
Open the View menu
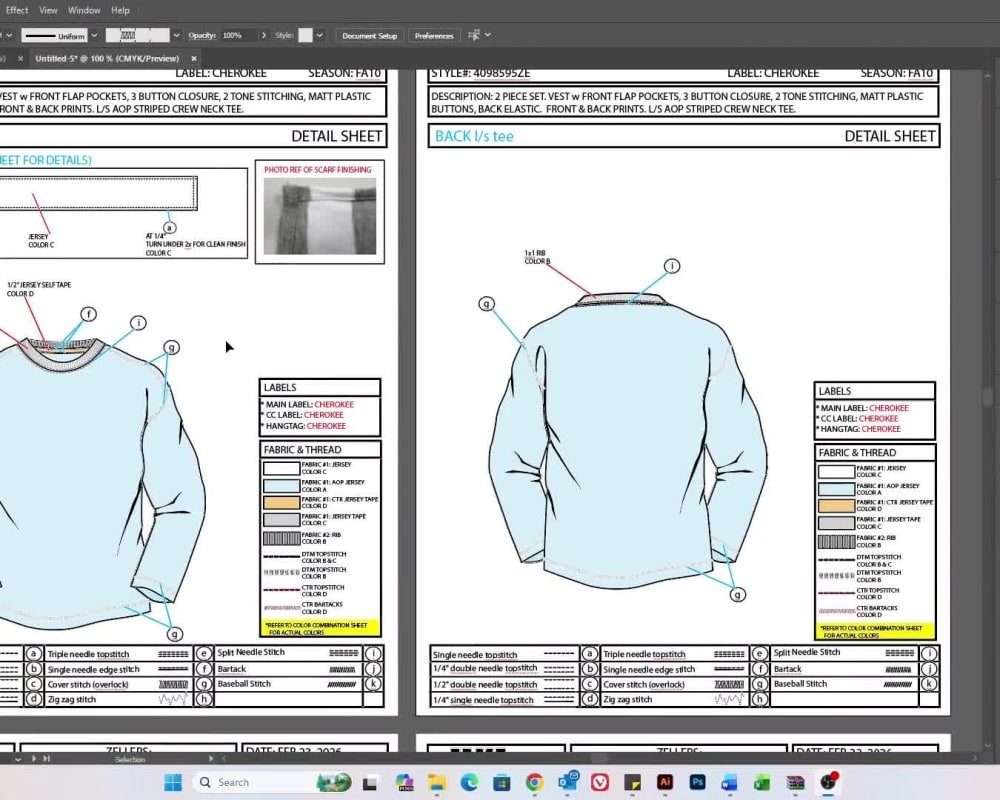tap(48, 10)
